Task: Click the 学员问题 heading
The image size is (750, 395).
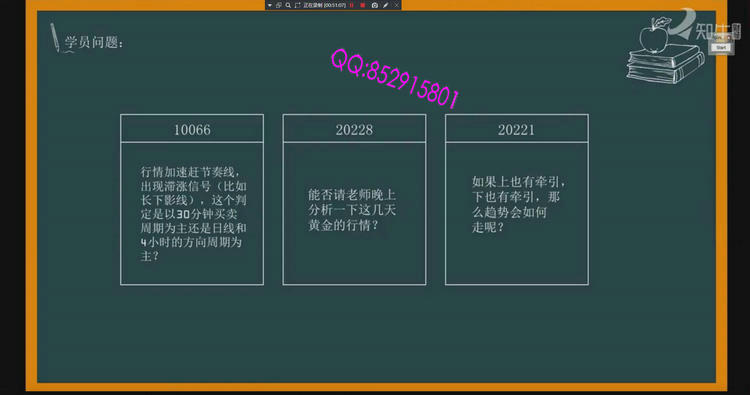Action: [94, 43]
